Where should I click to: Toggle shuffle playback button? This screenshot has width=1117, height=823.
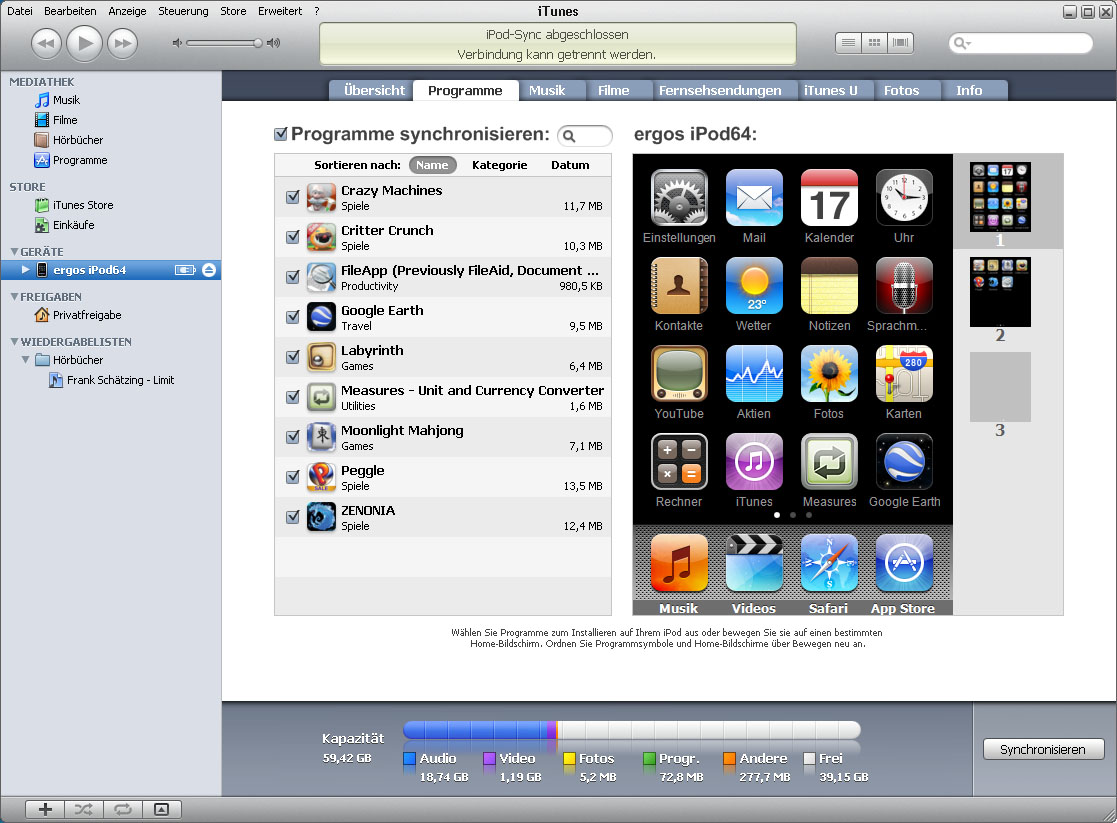tap(83, 809)
